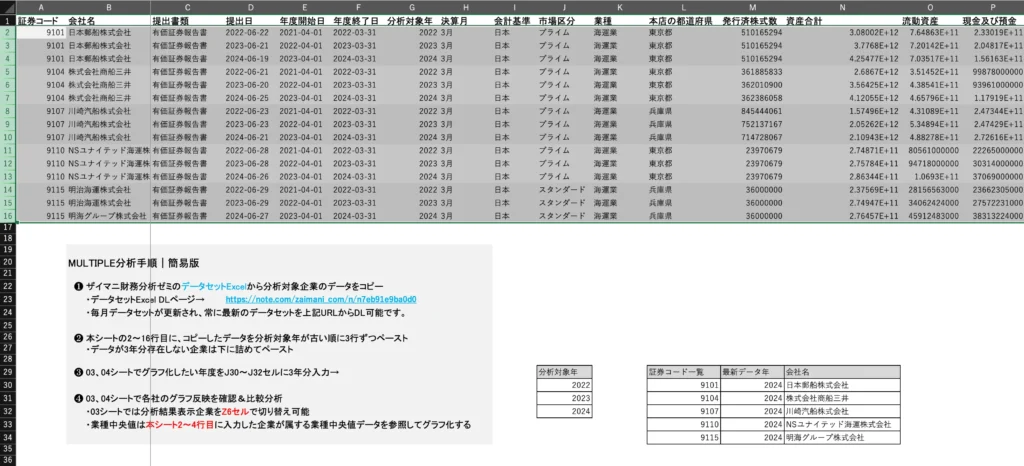Click the 流動資産 header cell
Viewport: 1024px width, 466px height.
click(x=931, y=20)
